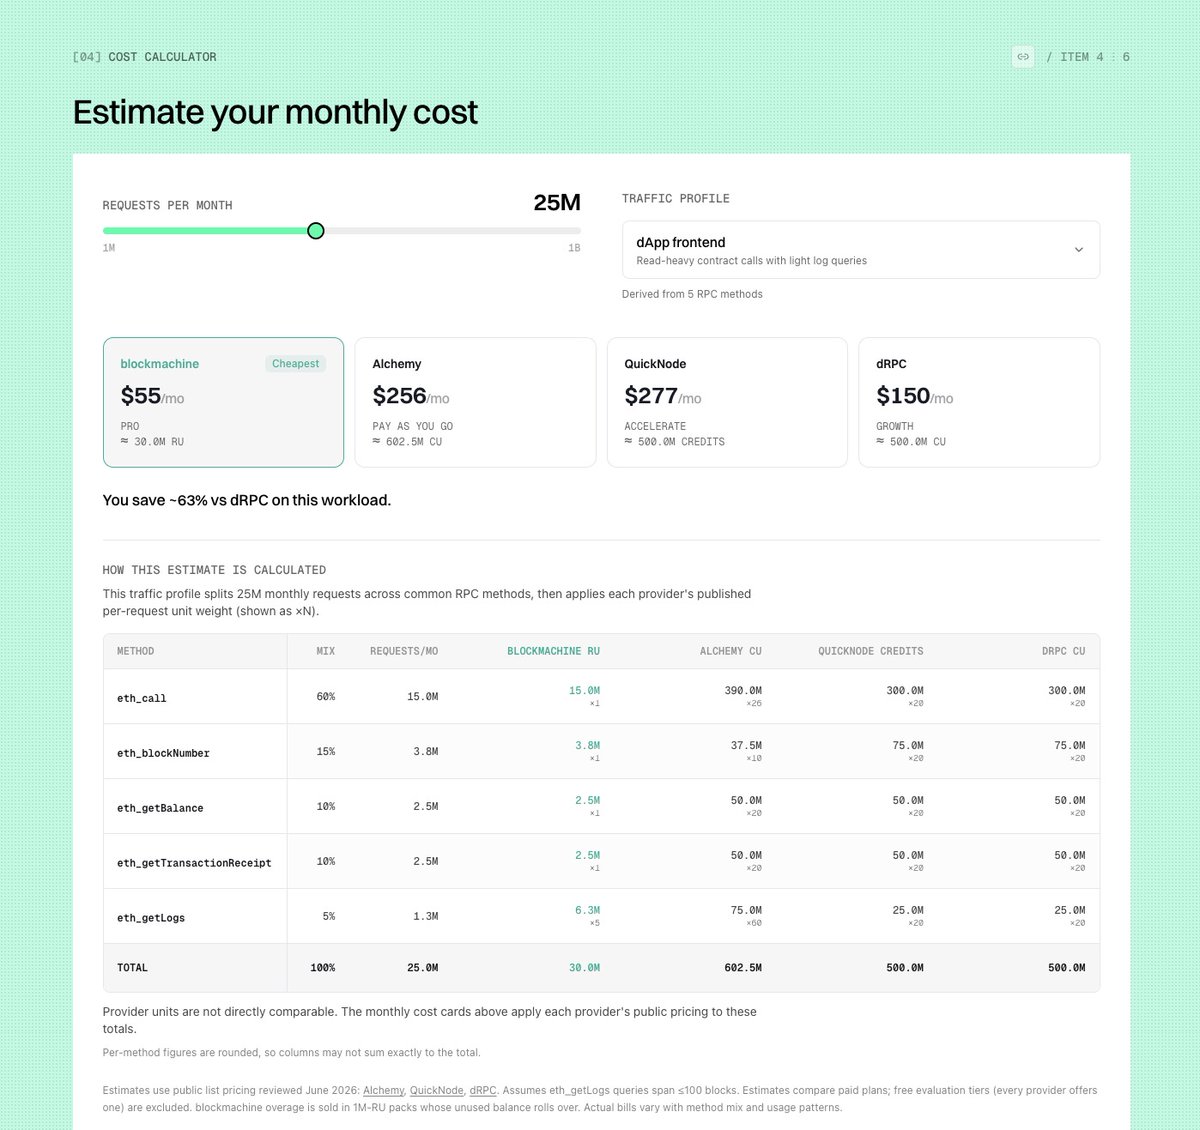Select the blockmachine pricing card

223,402
